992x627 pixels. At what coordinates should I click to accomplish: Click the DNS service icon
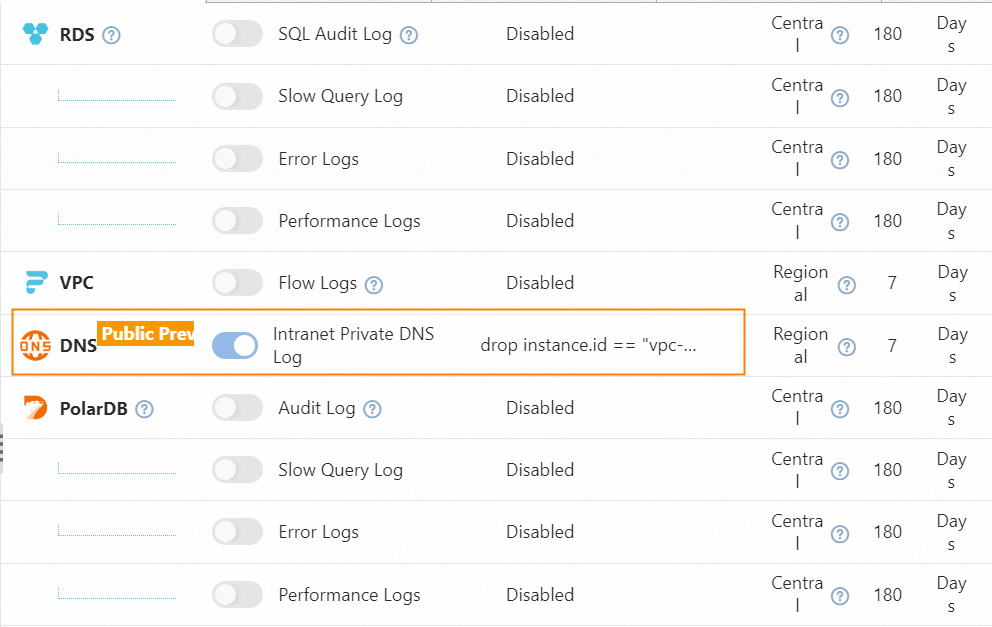pos(36,345)
